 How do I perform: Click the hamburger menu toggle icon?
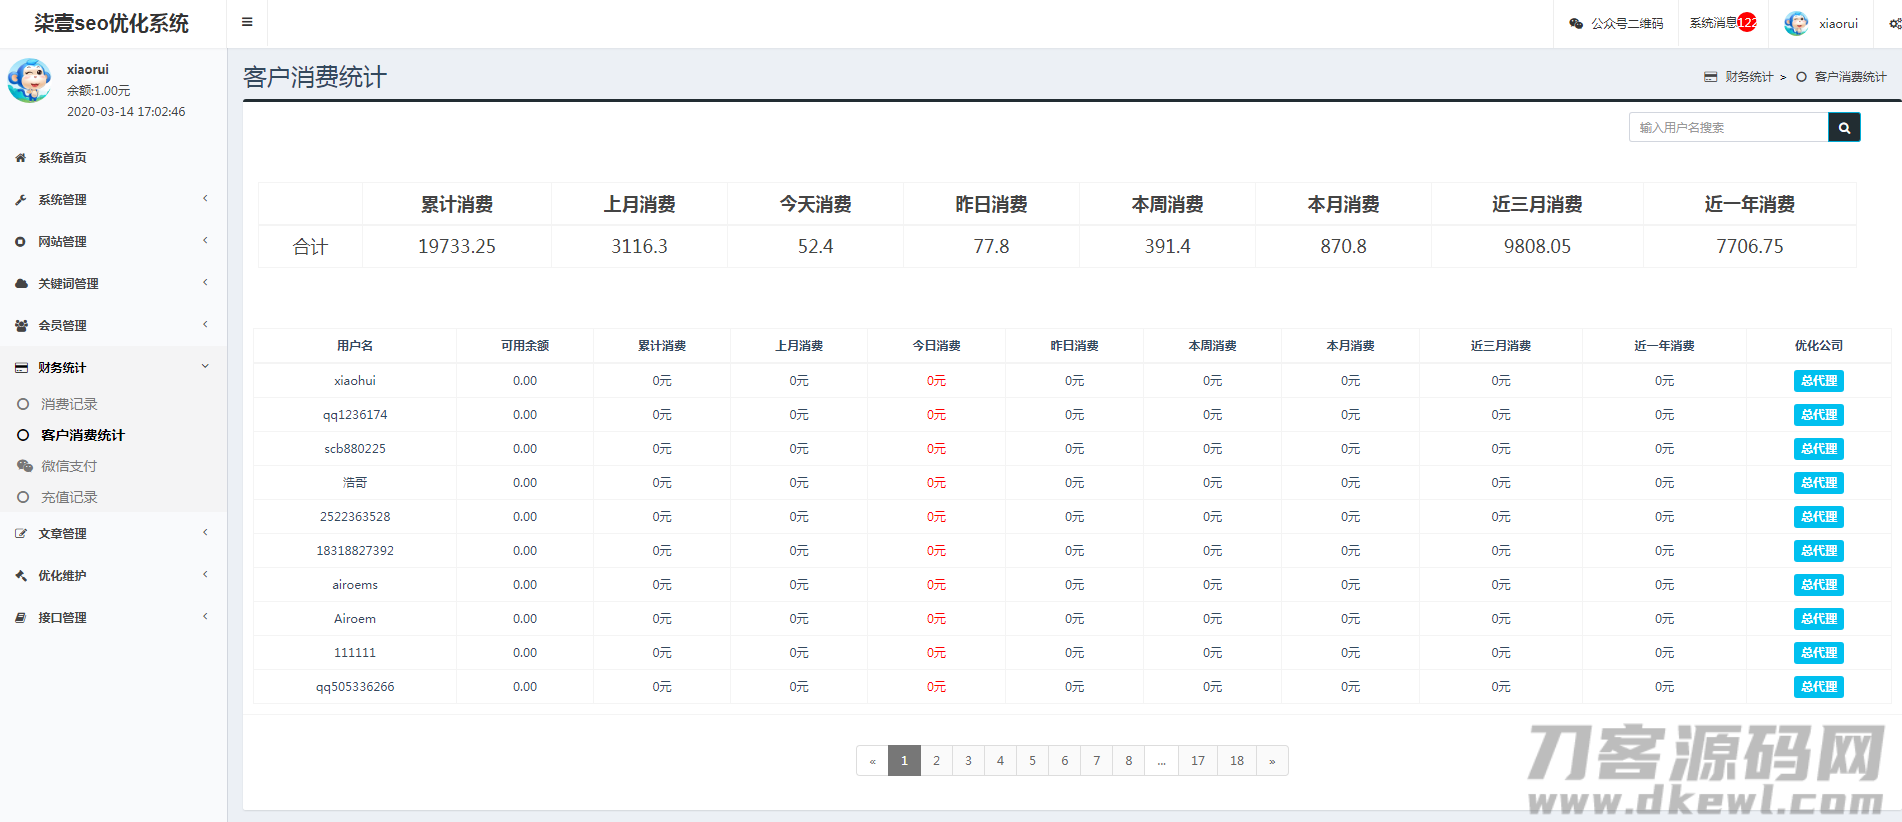click(x=247, y=22)
